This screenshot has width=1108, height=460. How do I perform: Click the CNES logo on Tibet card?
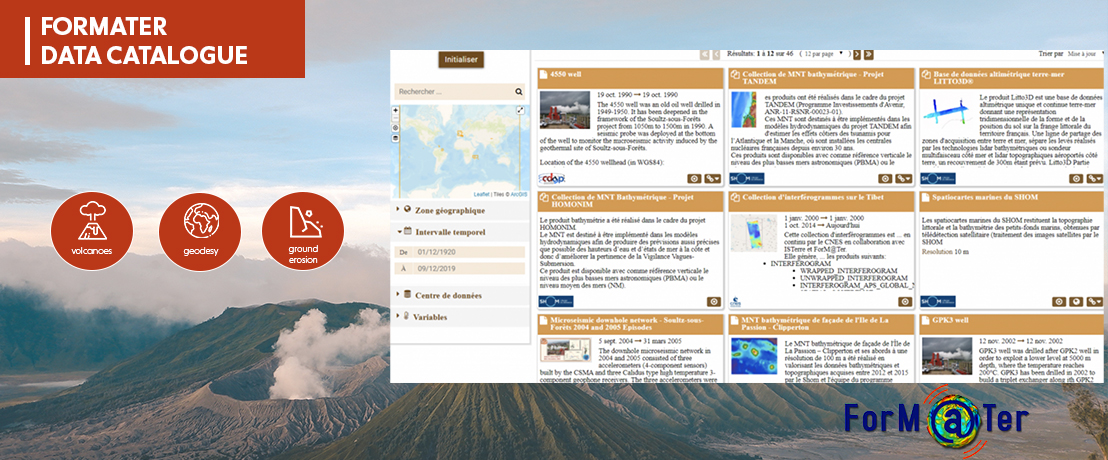click(736, 302)
